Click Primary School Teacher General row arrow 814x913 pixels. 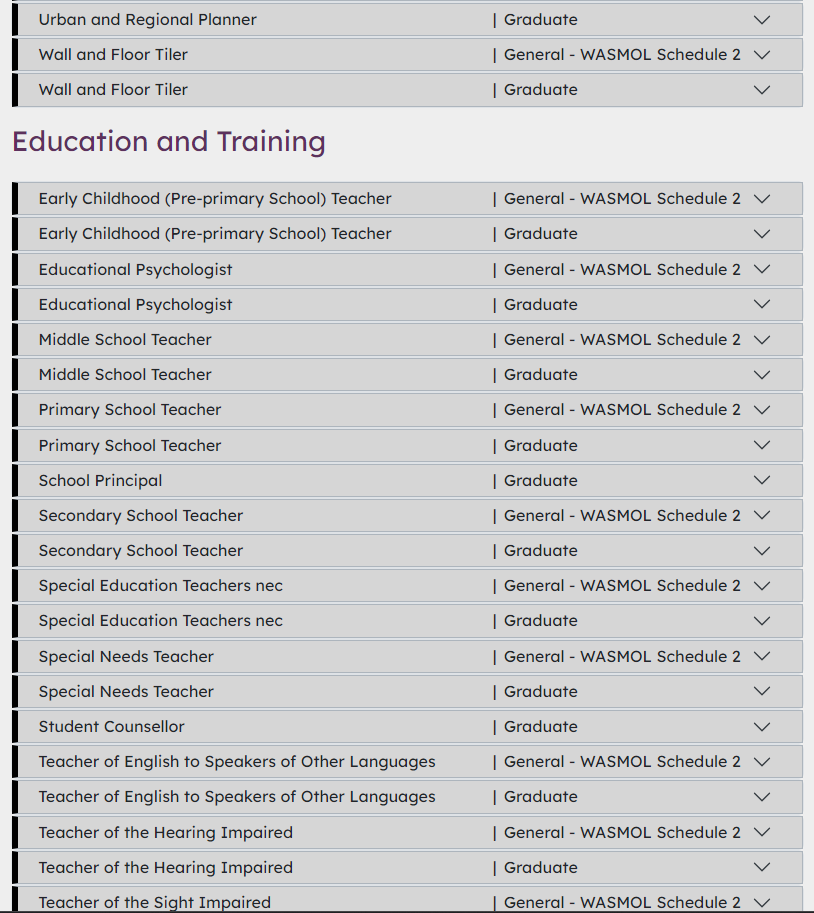coord(762,410)
